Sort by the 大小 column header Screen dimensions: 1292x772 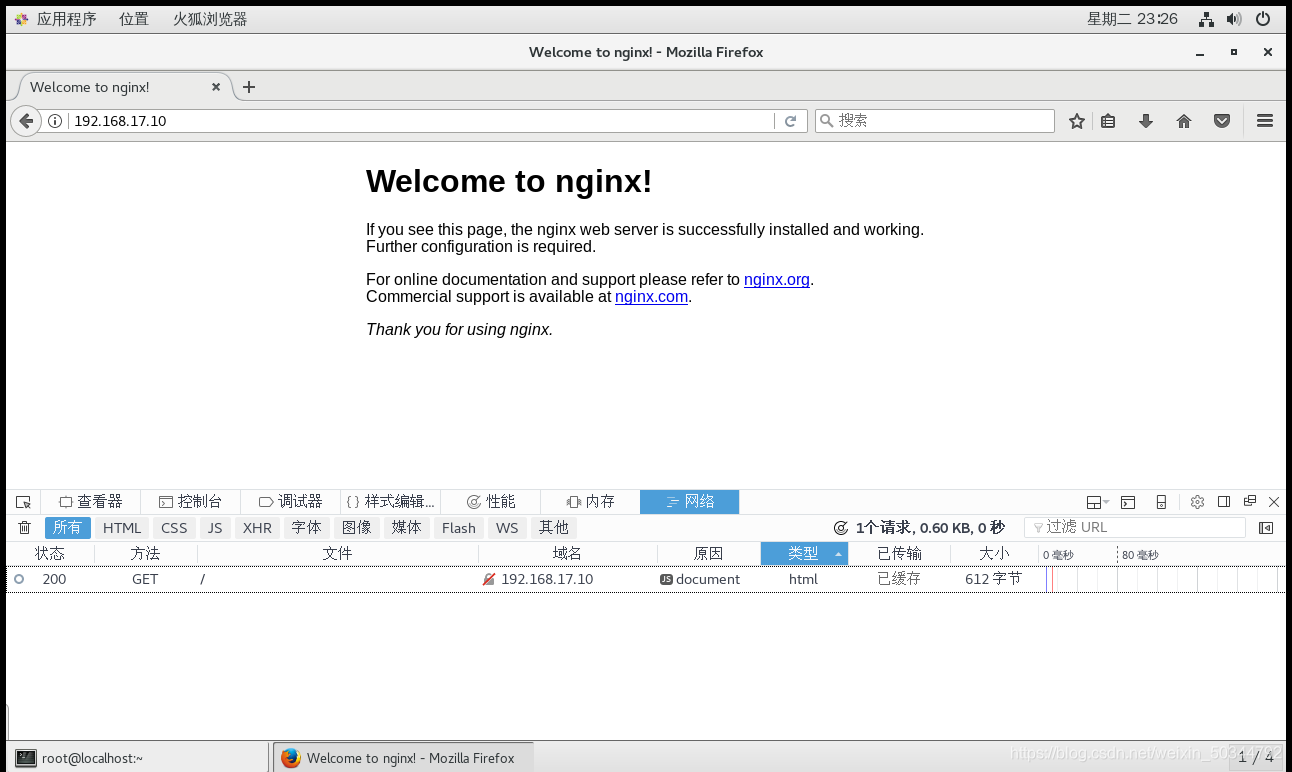995,554
